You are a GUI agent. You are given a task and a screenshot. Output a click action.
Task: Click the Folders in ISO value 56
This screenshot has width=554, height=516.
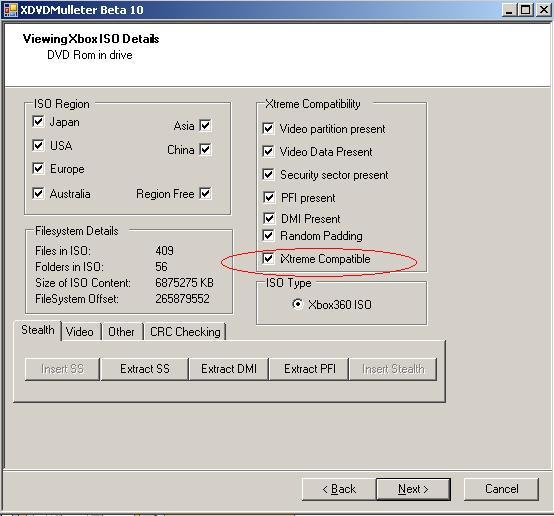click(x=161, y=266)
